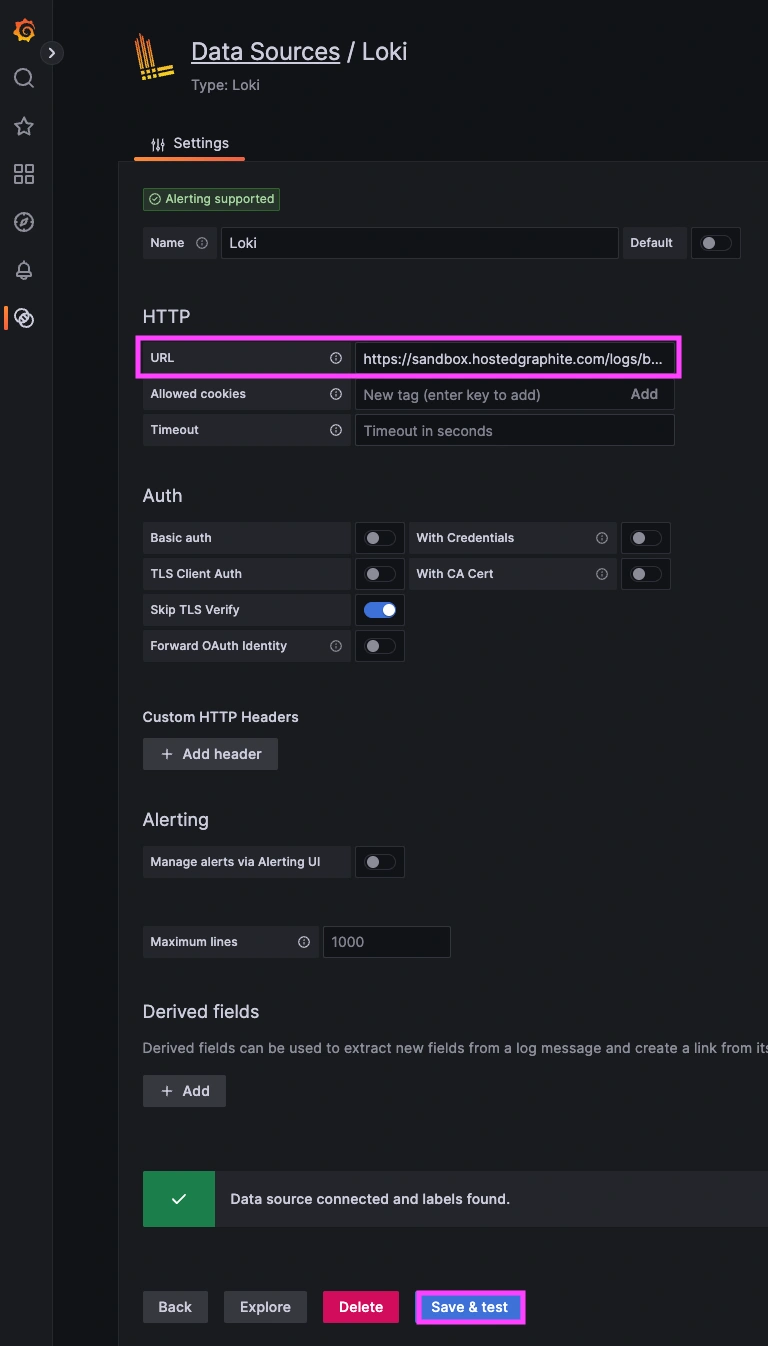Image resolution: width=768 pixels, height=1346 pixels.
Task: Click Add next to Allowed cookies
Action: click(644, 394)
